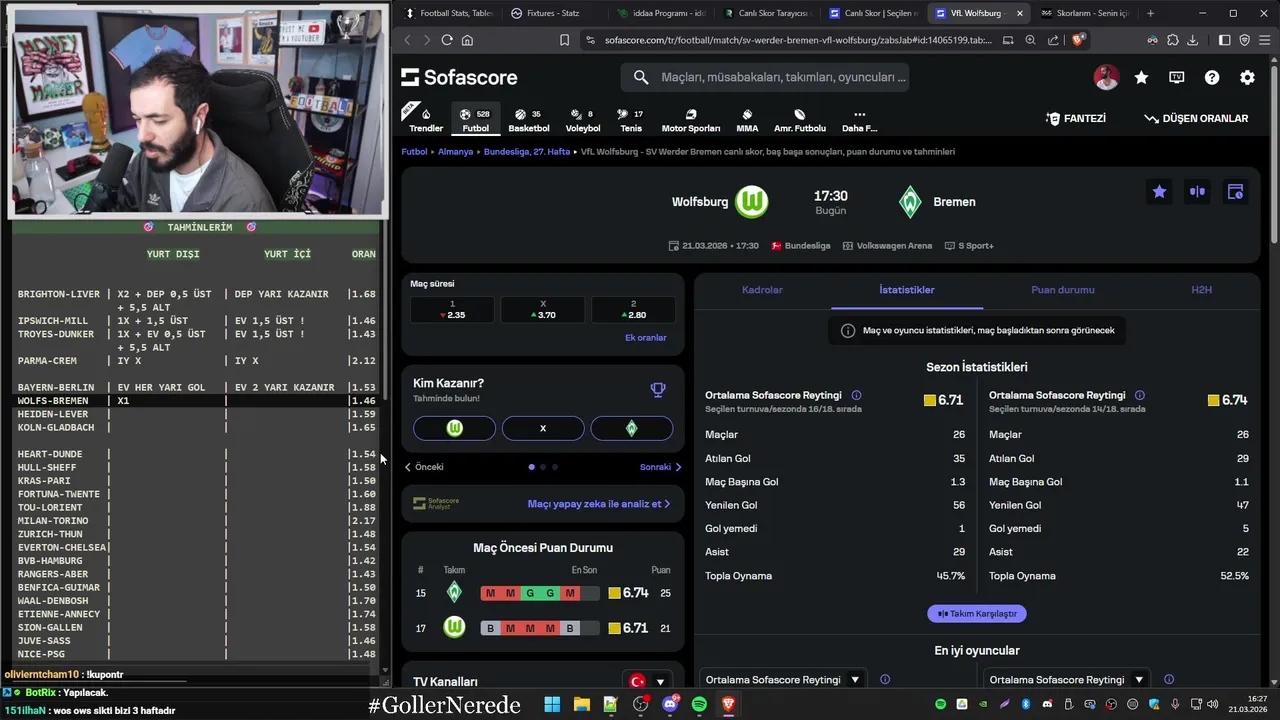Bookmark this page in address bar
This screenshot has width=1280, height=720.
point(564,40)
